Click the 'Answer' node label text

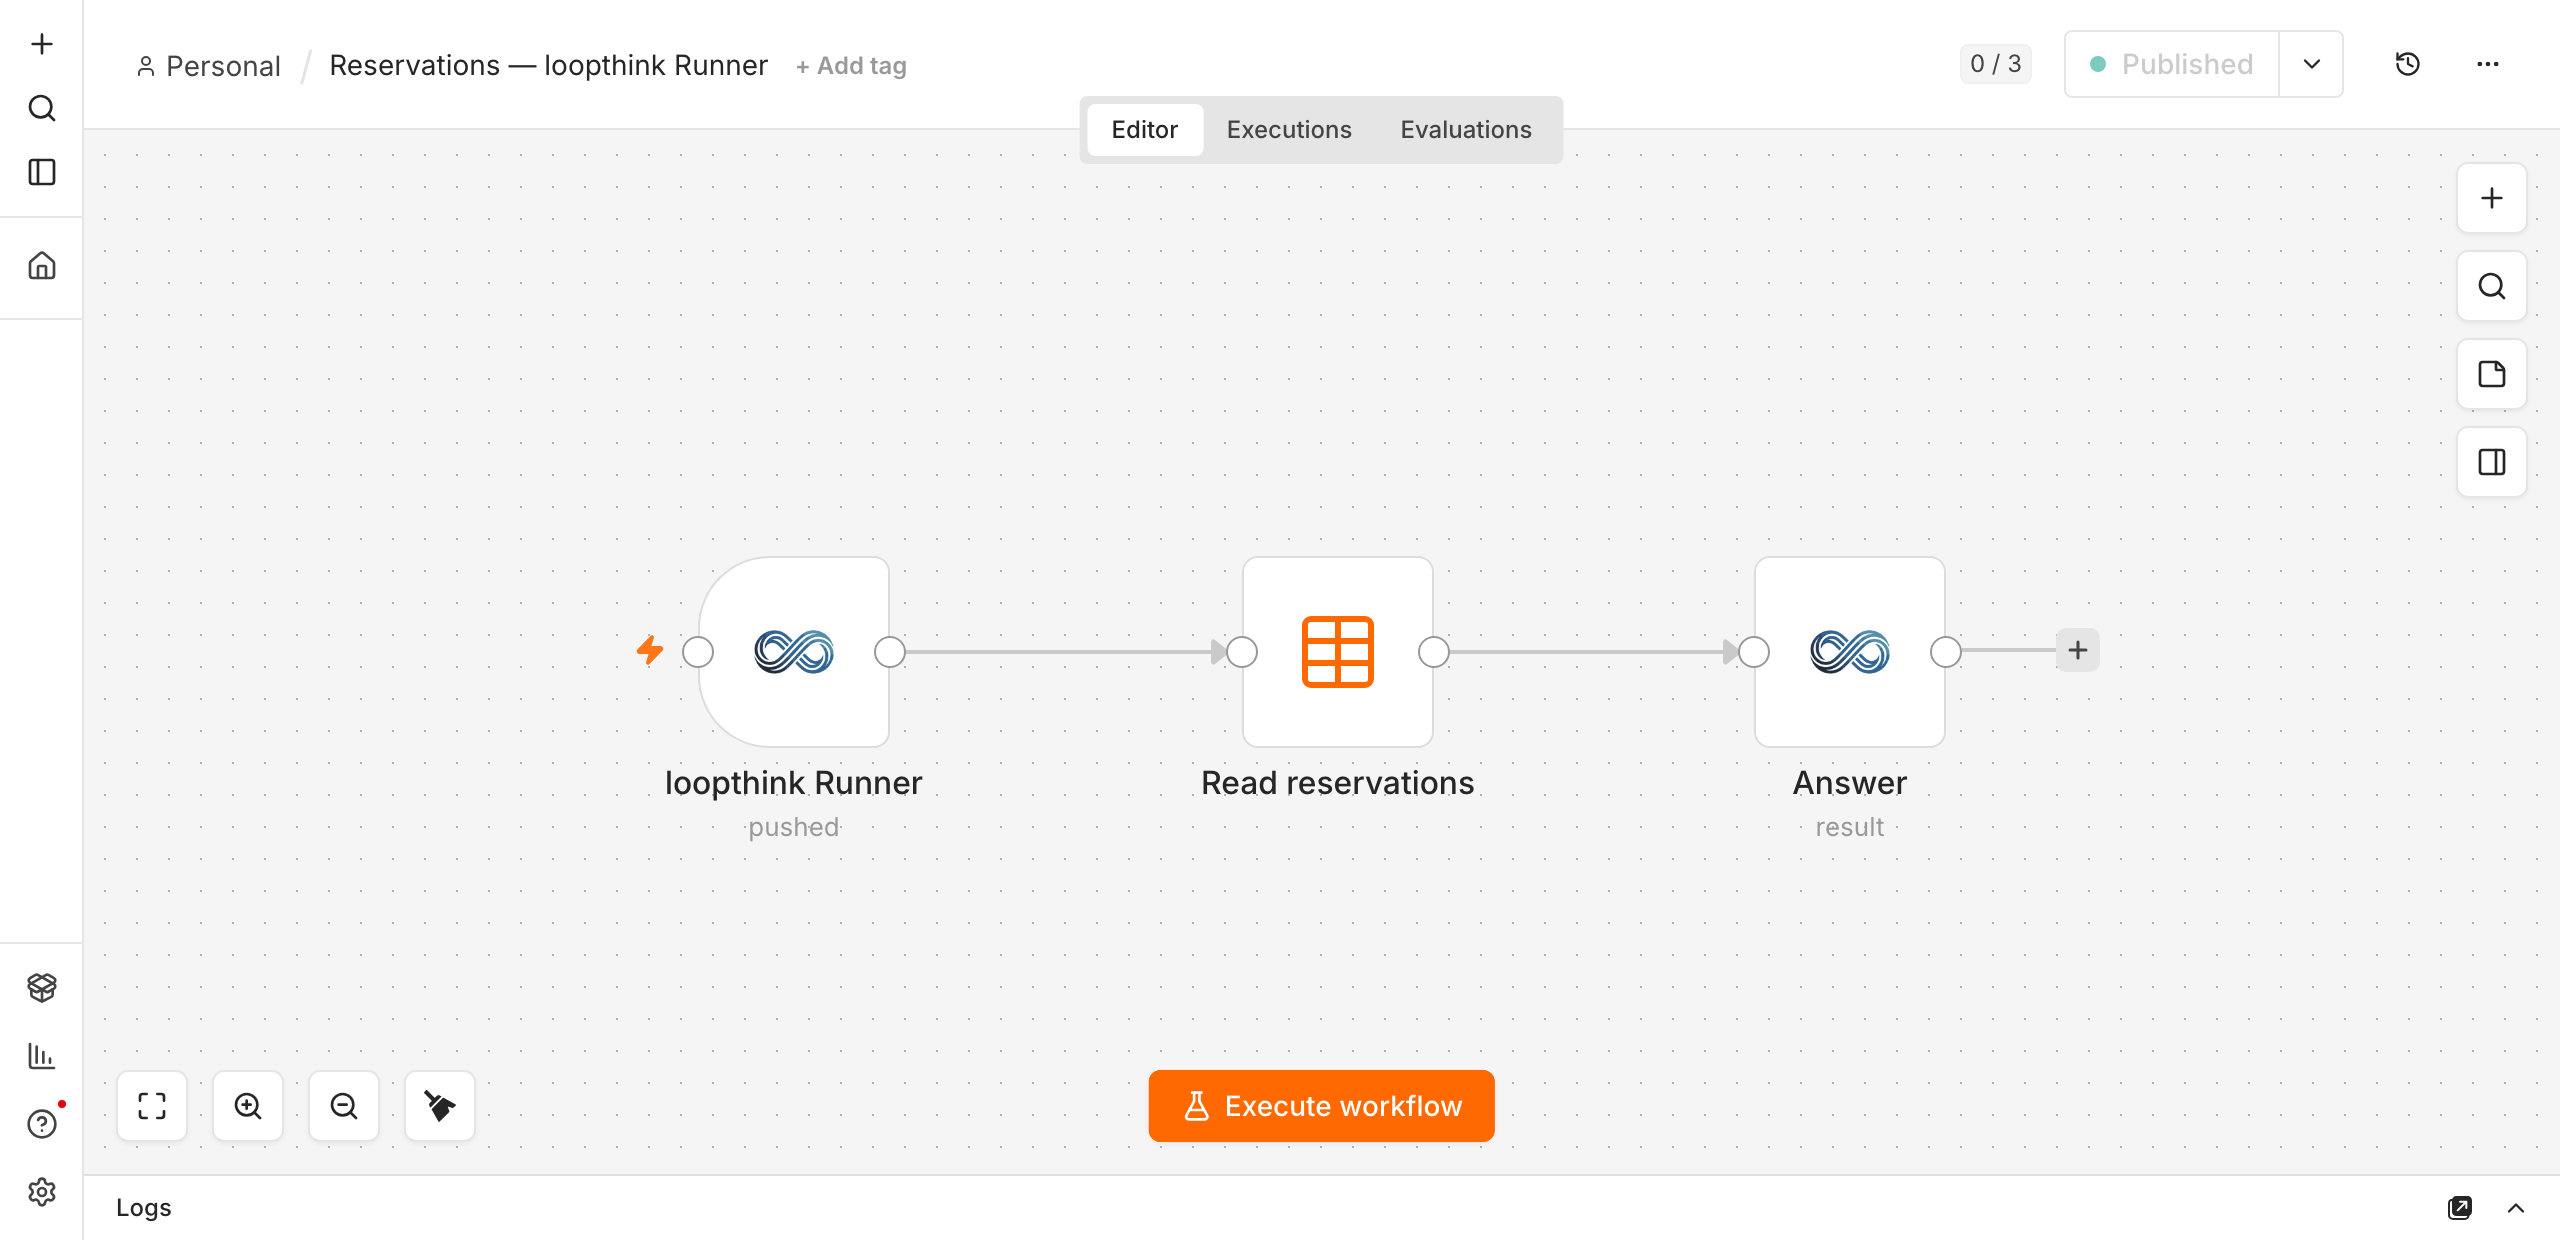[x=1850, y=783]
